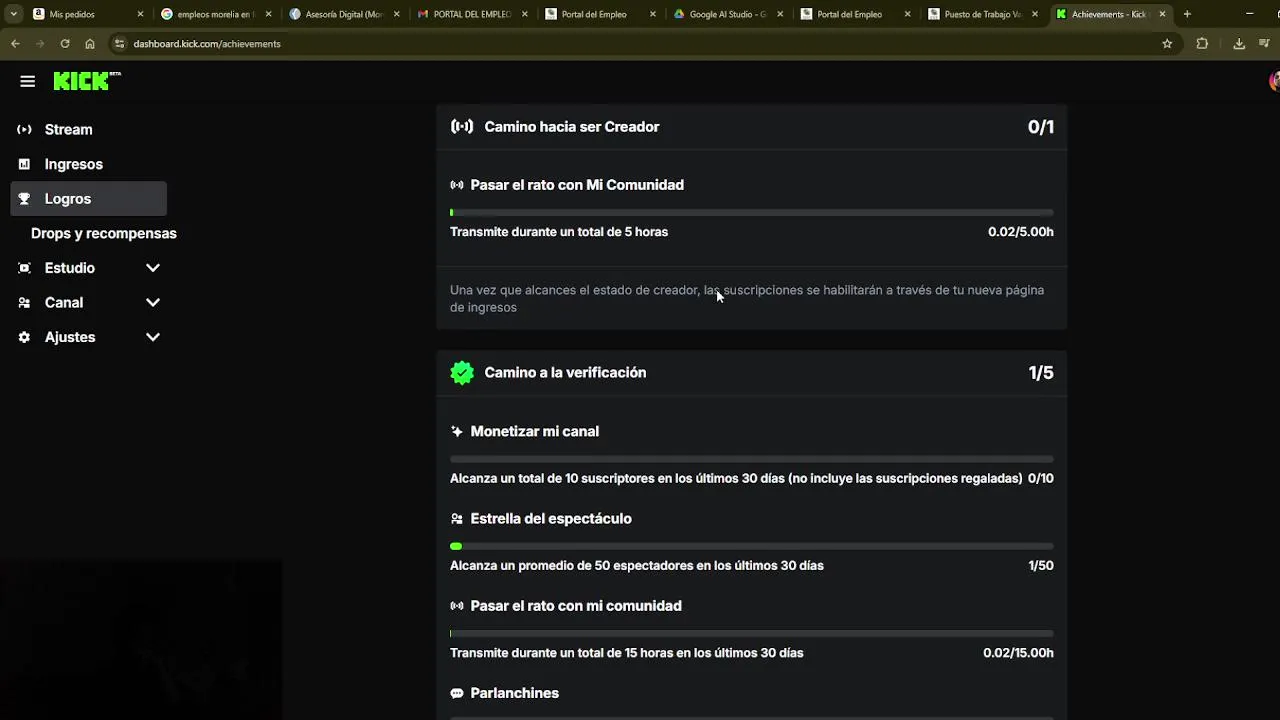Click the browser home icon

point(90,44)
